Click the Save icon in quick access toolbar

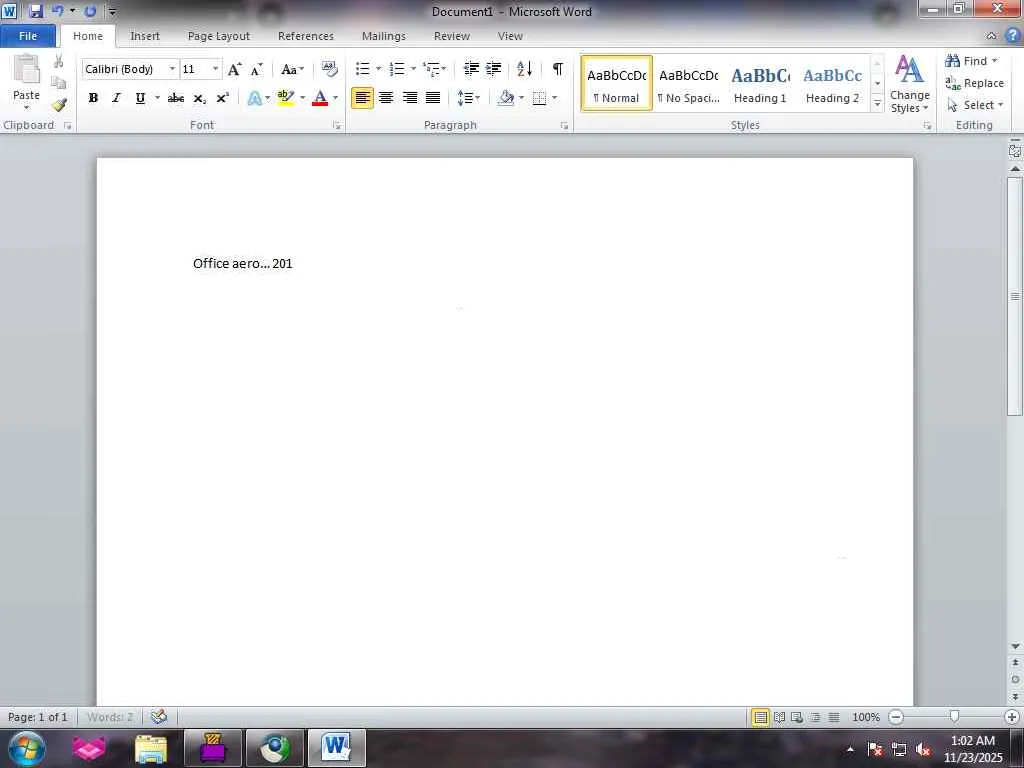coord(36,11)
